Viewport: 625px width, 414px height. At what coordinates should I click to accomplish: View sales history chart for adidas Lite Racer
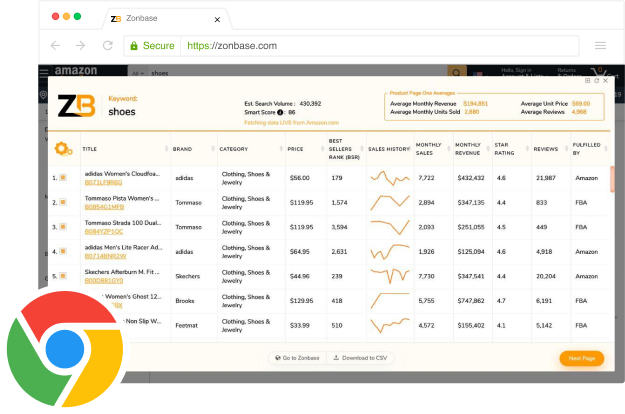click(x=390, y=252)
